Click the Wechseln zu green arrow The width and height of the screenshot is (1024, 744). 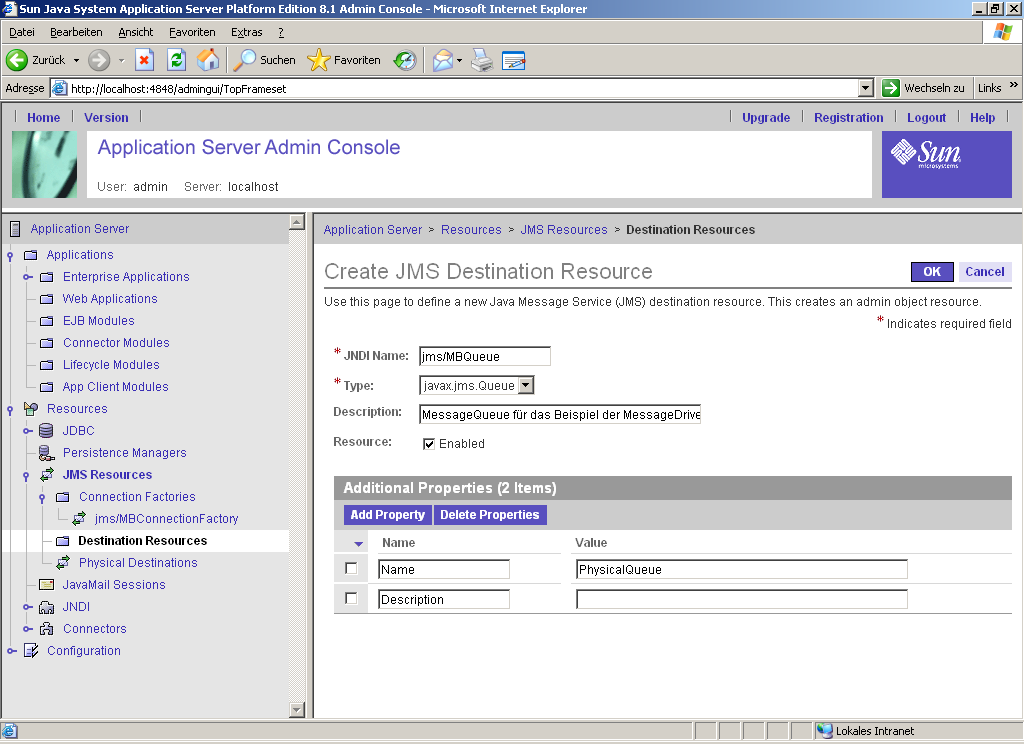pos(891,88)
